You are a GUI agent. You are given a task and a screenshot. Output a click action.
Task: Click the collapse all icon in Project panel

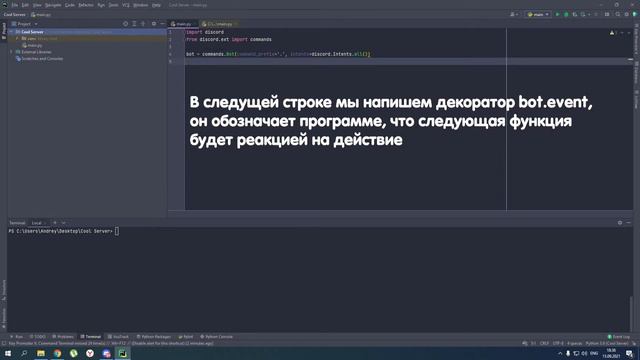[x=143, y=24]
